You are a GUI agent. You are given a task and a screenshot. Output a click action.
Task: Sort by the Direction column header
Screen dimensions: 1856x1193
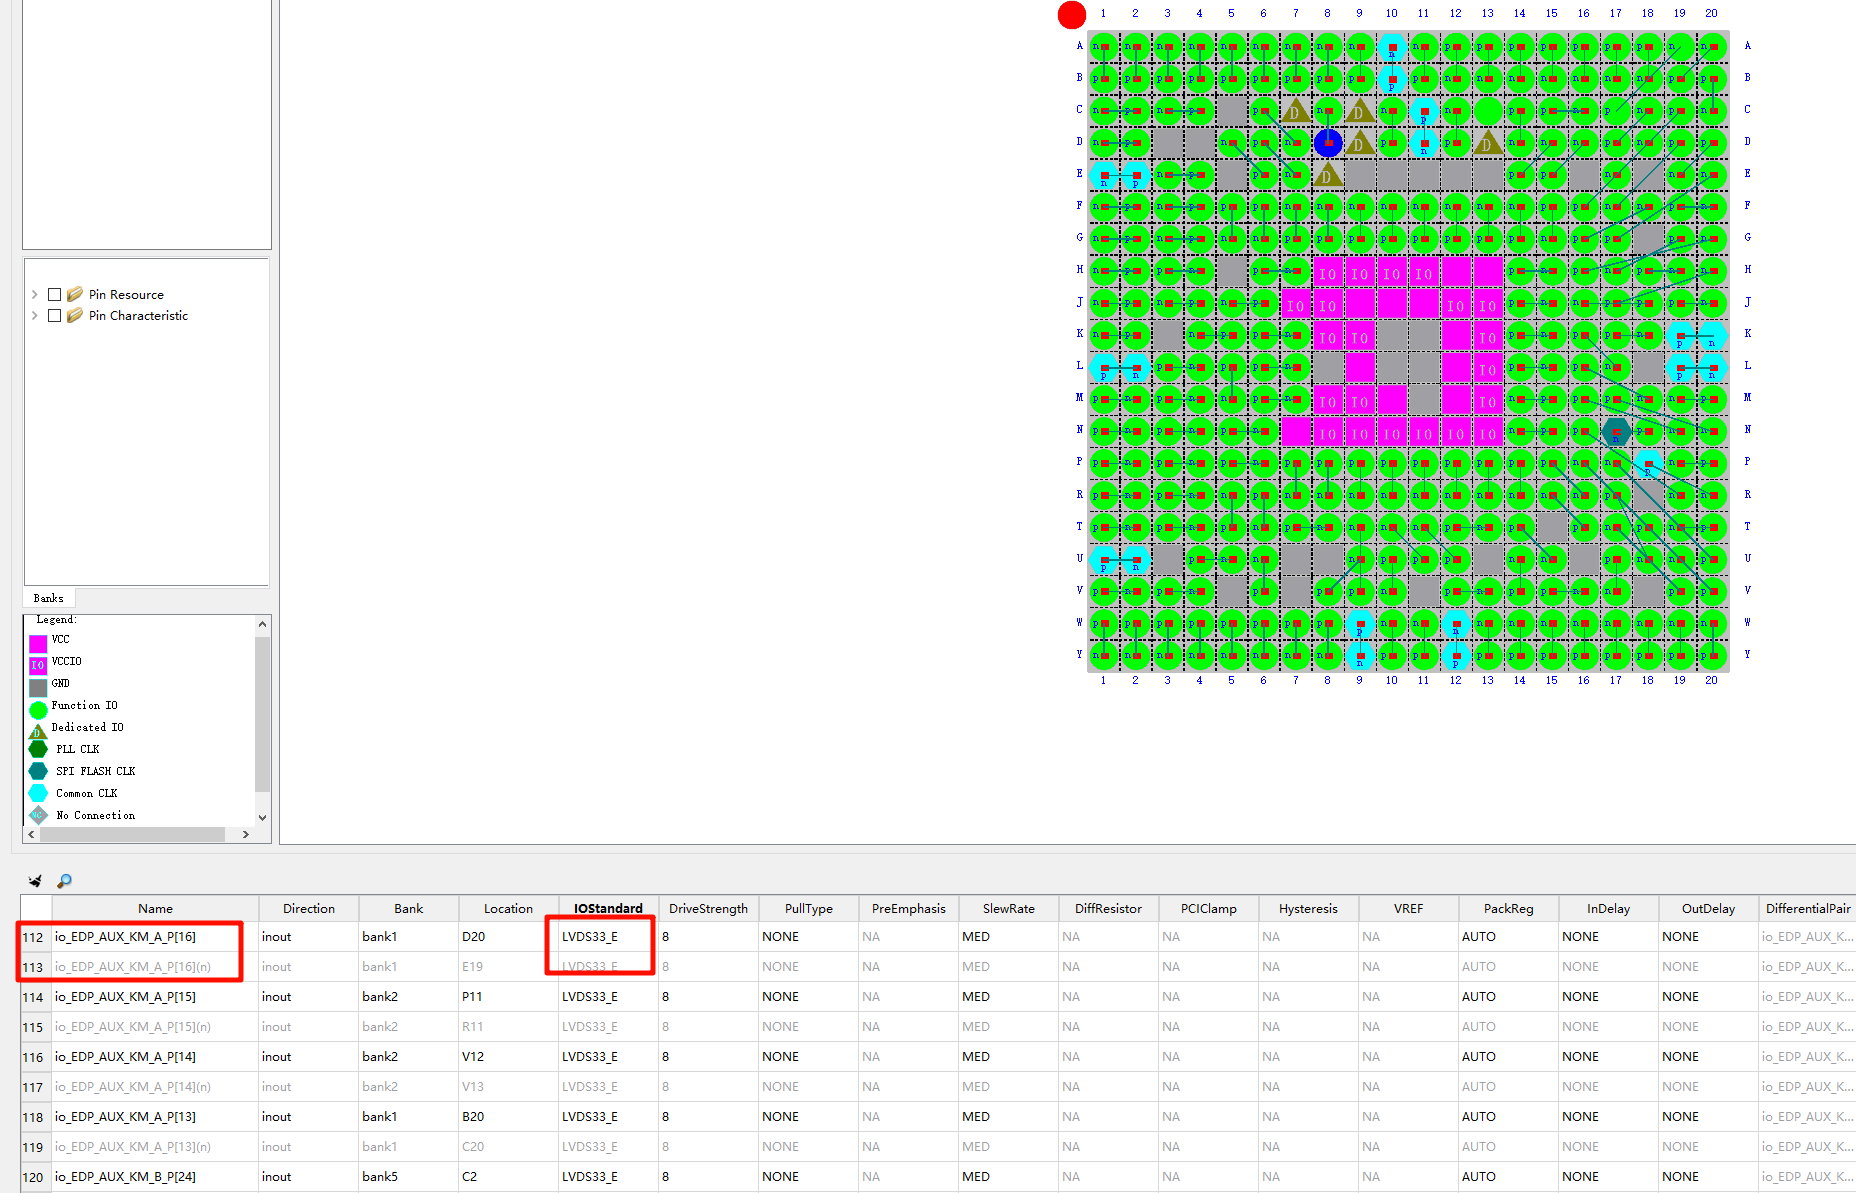[309, 908]
